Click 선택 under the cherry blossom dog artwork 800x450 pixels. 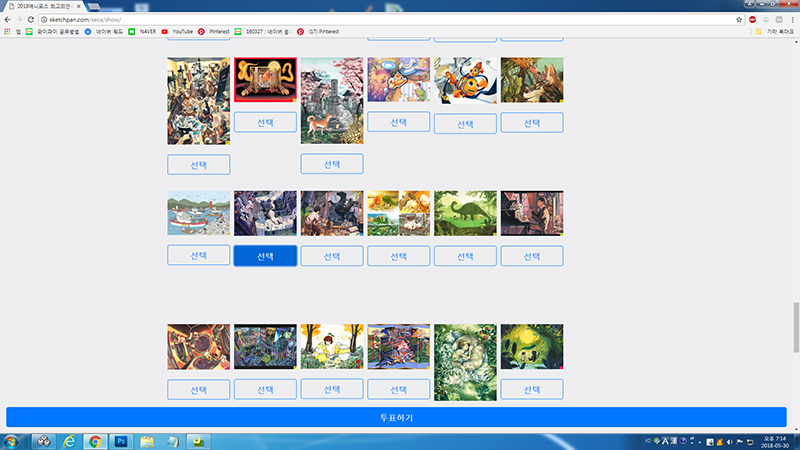[x=332, y=164]
